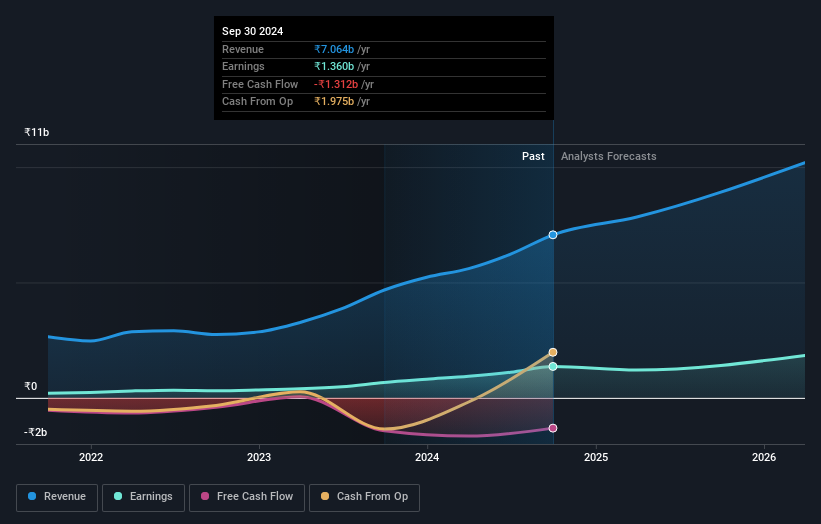Click the -₹2b y-axis label
The width and height of the screenshot is (821, 524).
pos(36,432)
